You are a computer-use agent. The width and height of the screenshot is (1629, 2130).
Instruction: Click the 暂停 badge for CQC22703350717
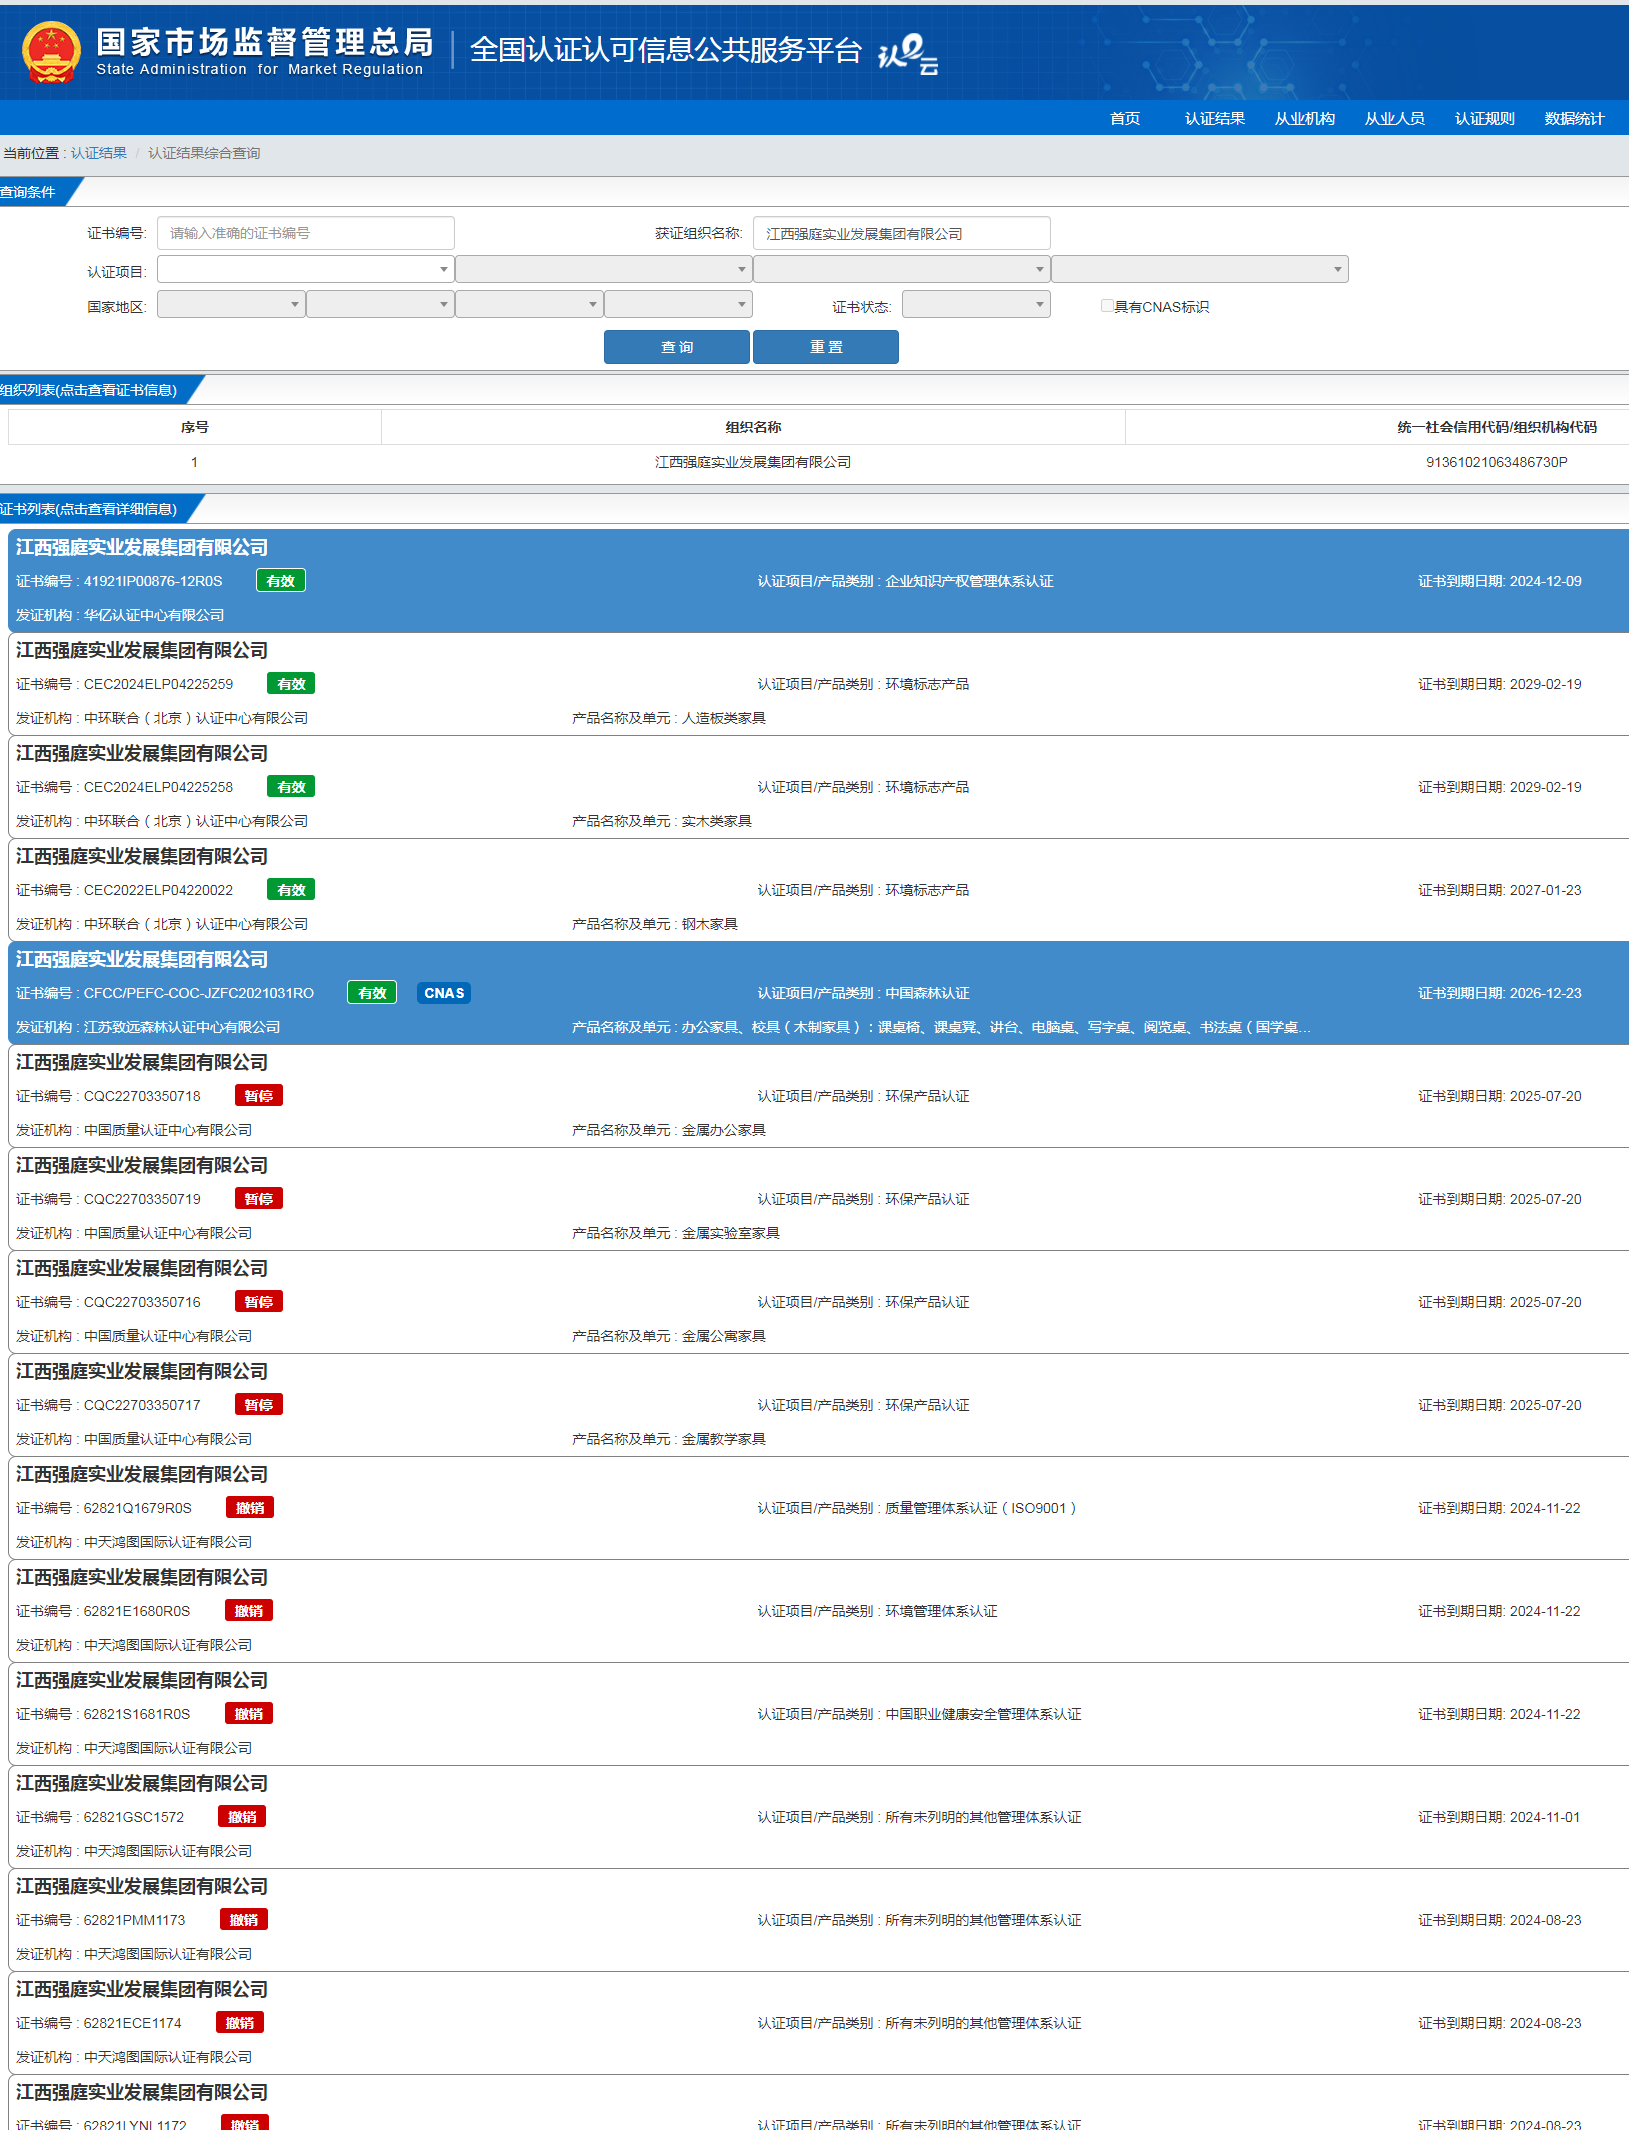[259, 1405]
